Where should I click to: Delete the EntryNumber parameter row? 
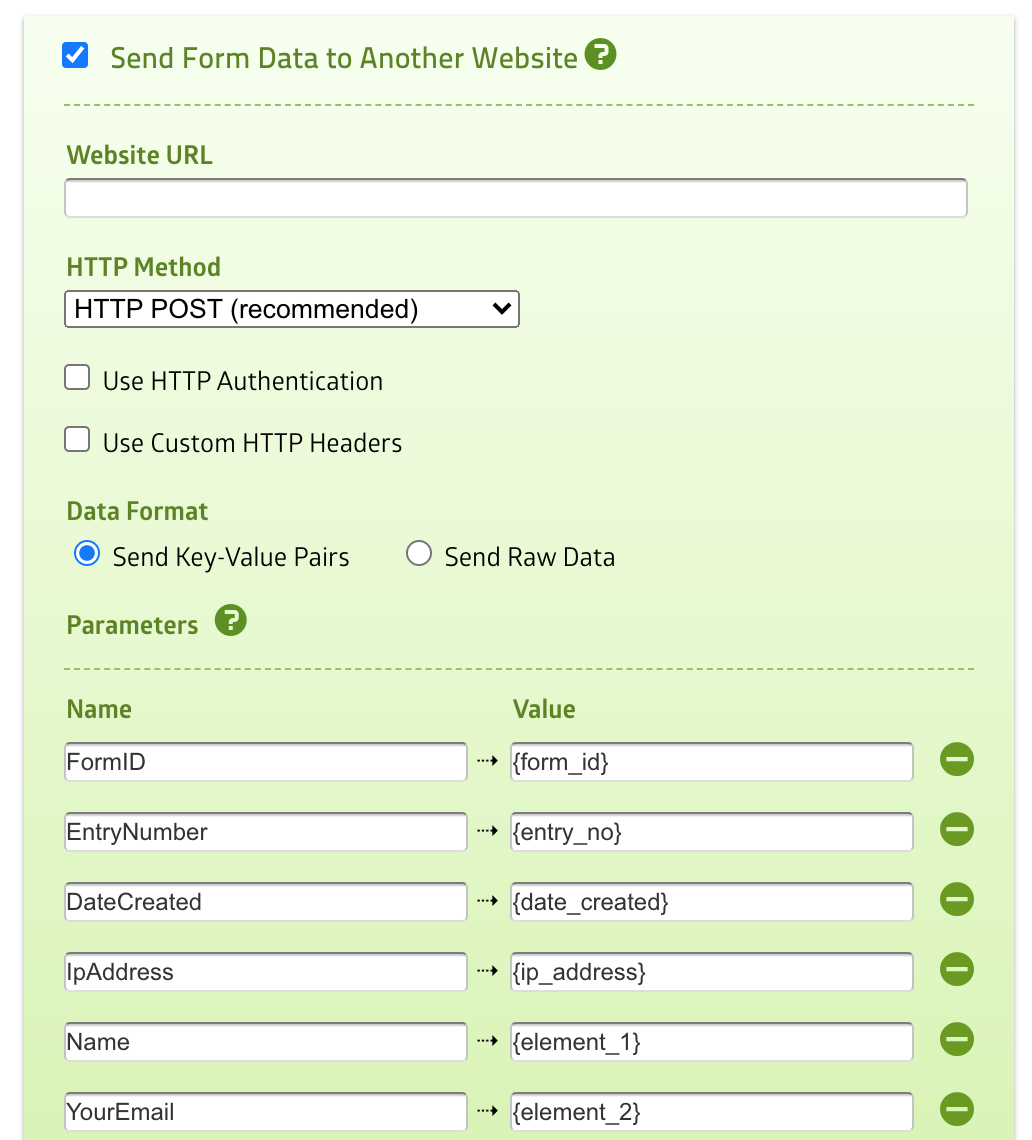tap(957, 831)
